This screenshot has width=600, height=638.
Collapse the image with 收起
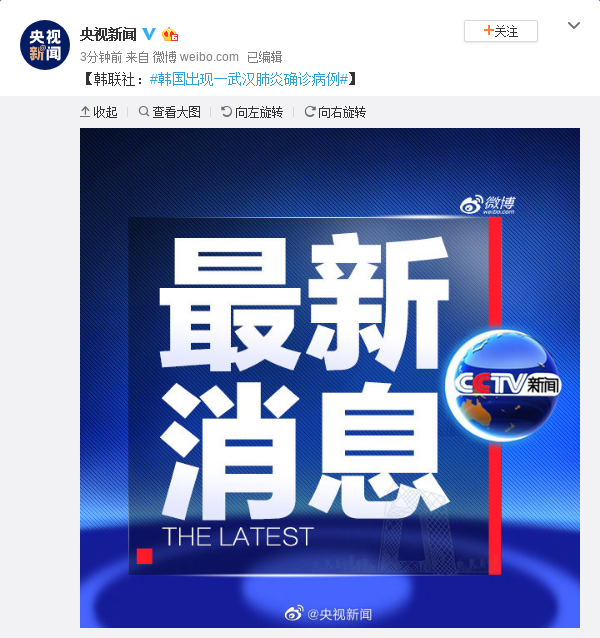coord(99,112)
